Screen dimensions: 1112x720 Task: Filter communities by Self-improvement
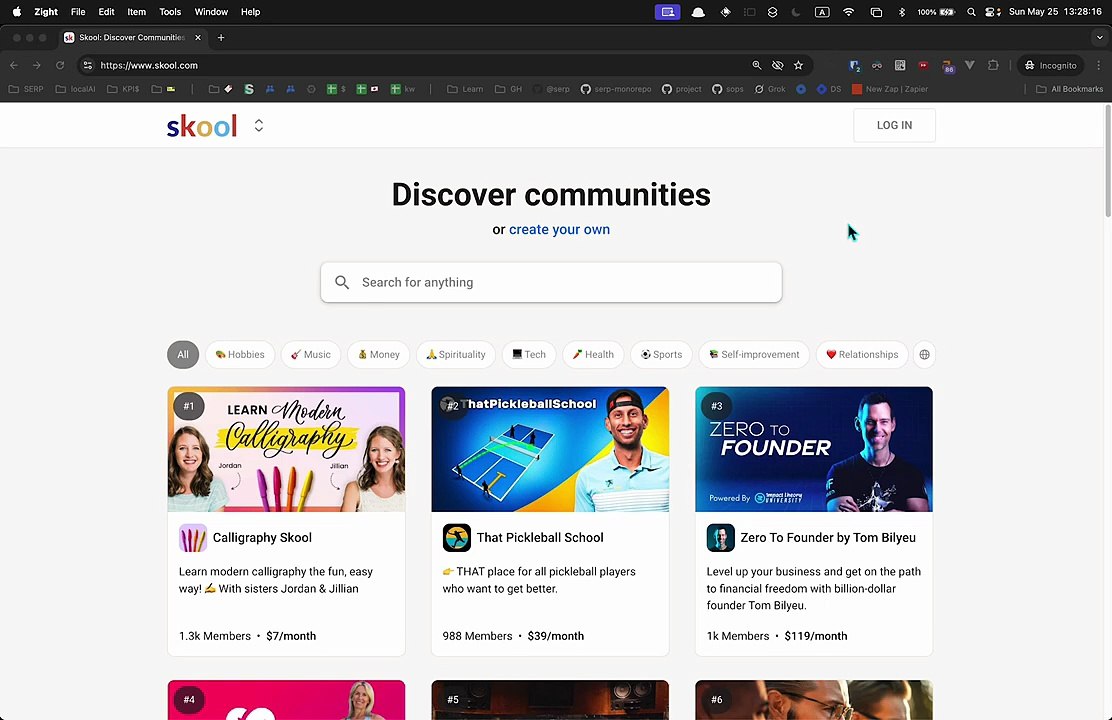754,355
